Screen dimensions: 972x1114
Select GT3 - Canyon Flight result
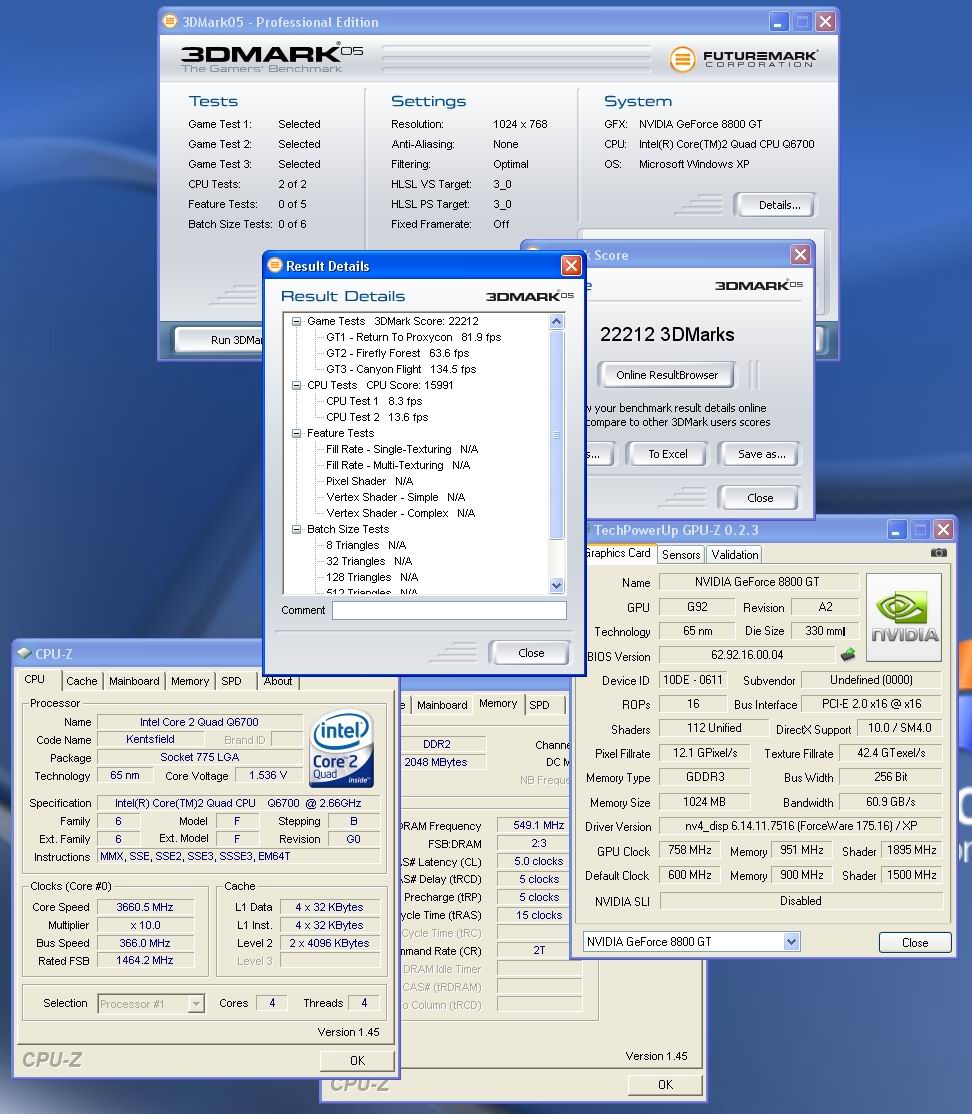point(401,369)
